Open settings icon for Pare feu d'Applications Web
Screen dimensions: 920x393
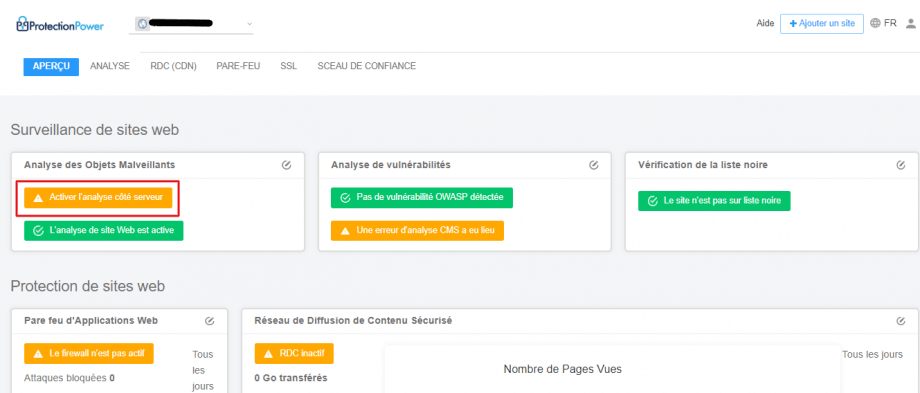coord(209,321)
